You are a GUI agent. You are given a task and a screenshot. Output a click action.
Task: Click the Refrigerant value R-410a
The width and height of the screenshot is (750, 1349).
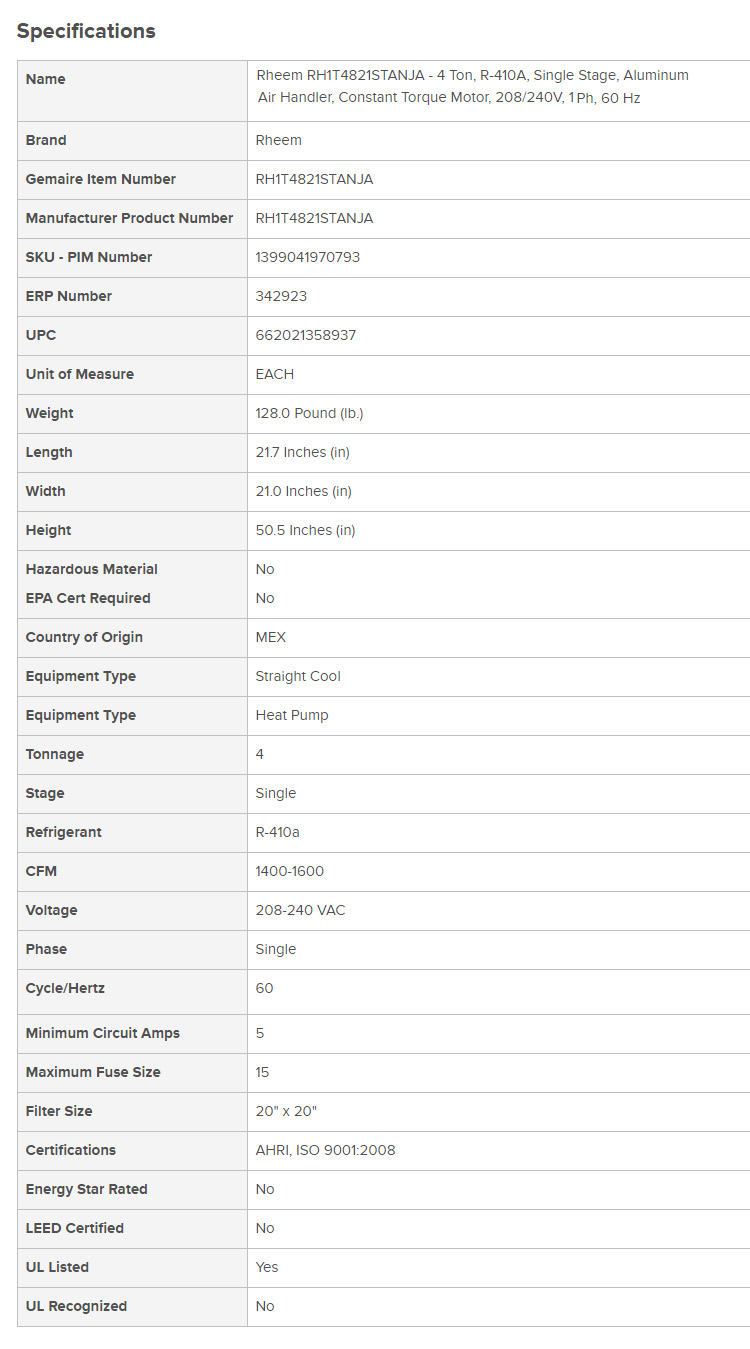pos(278,832)
